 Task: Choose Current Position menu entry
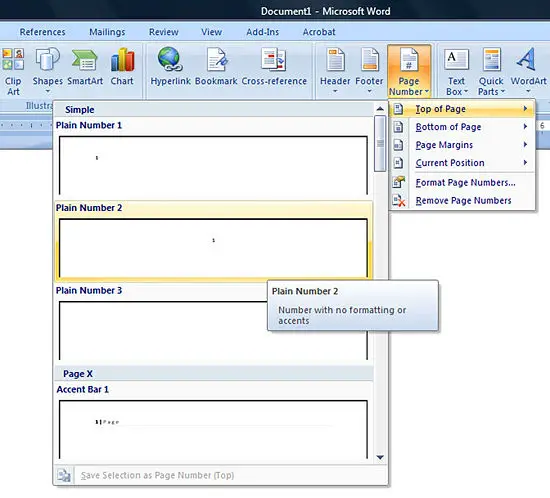[x=462, y=163]
